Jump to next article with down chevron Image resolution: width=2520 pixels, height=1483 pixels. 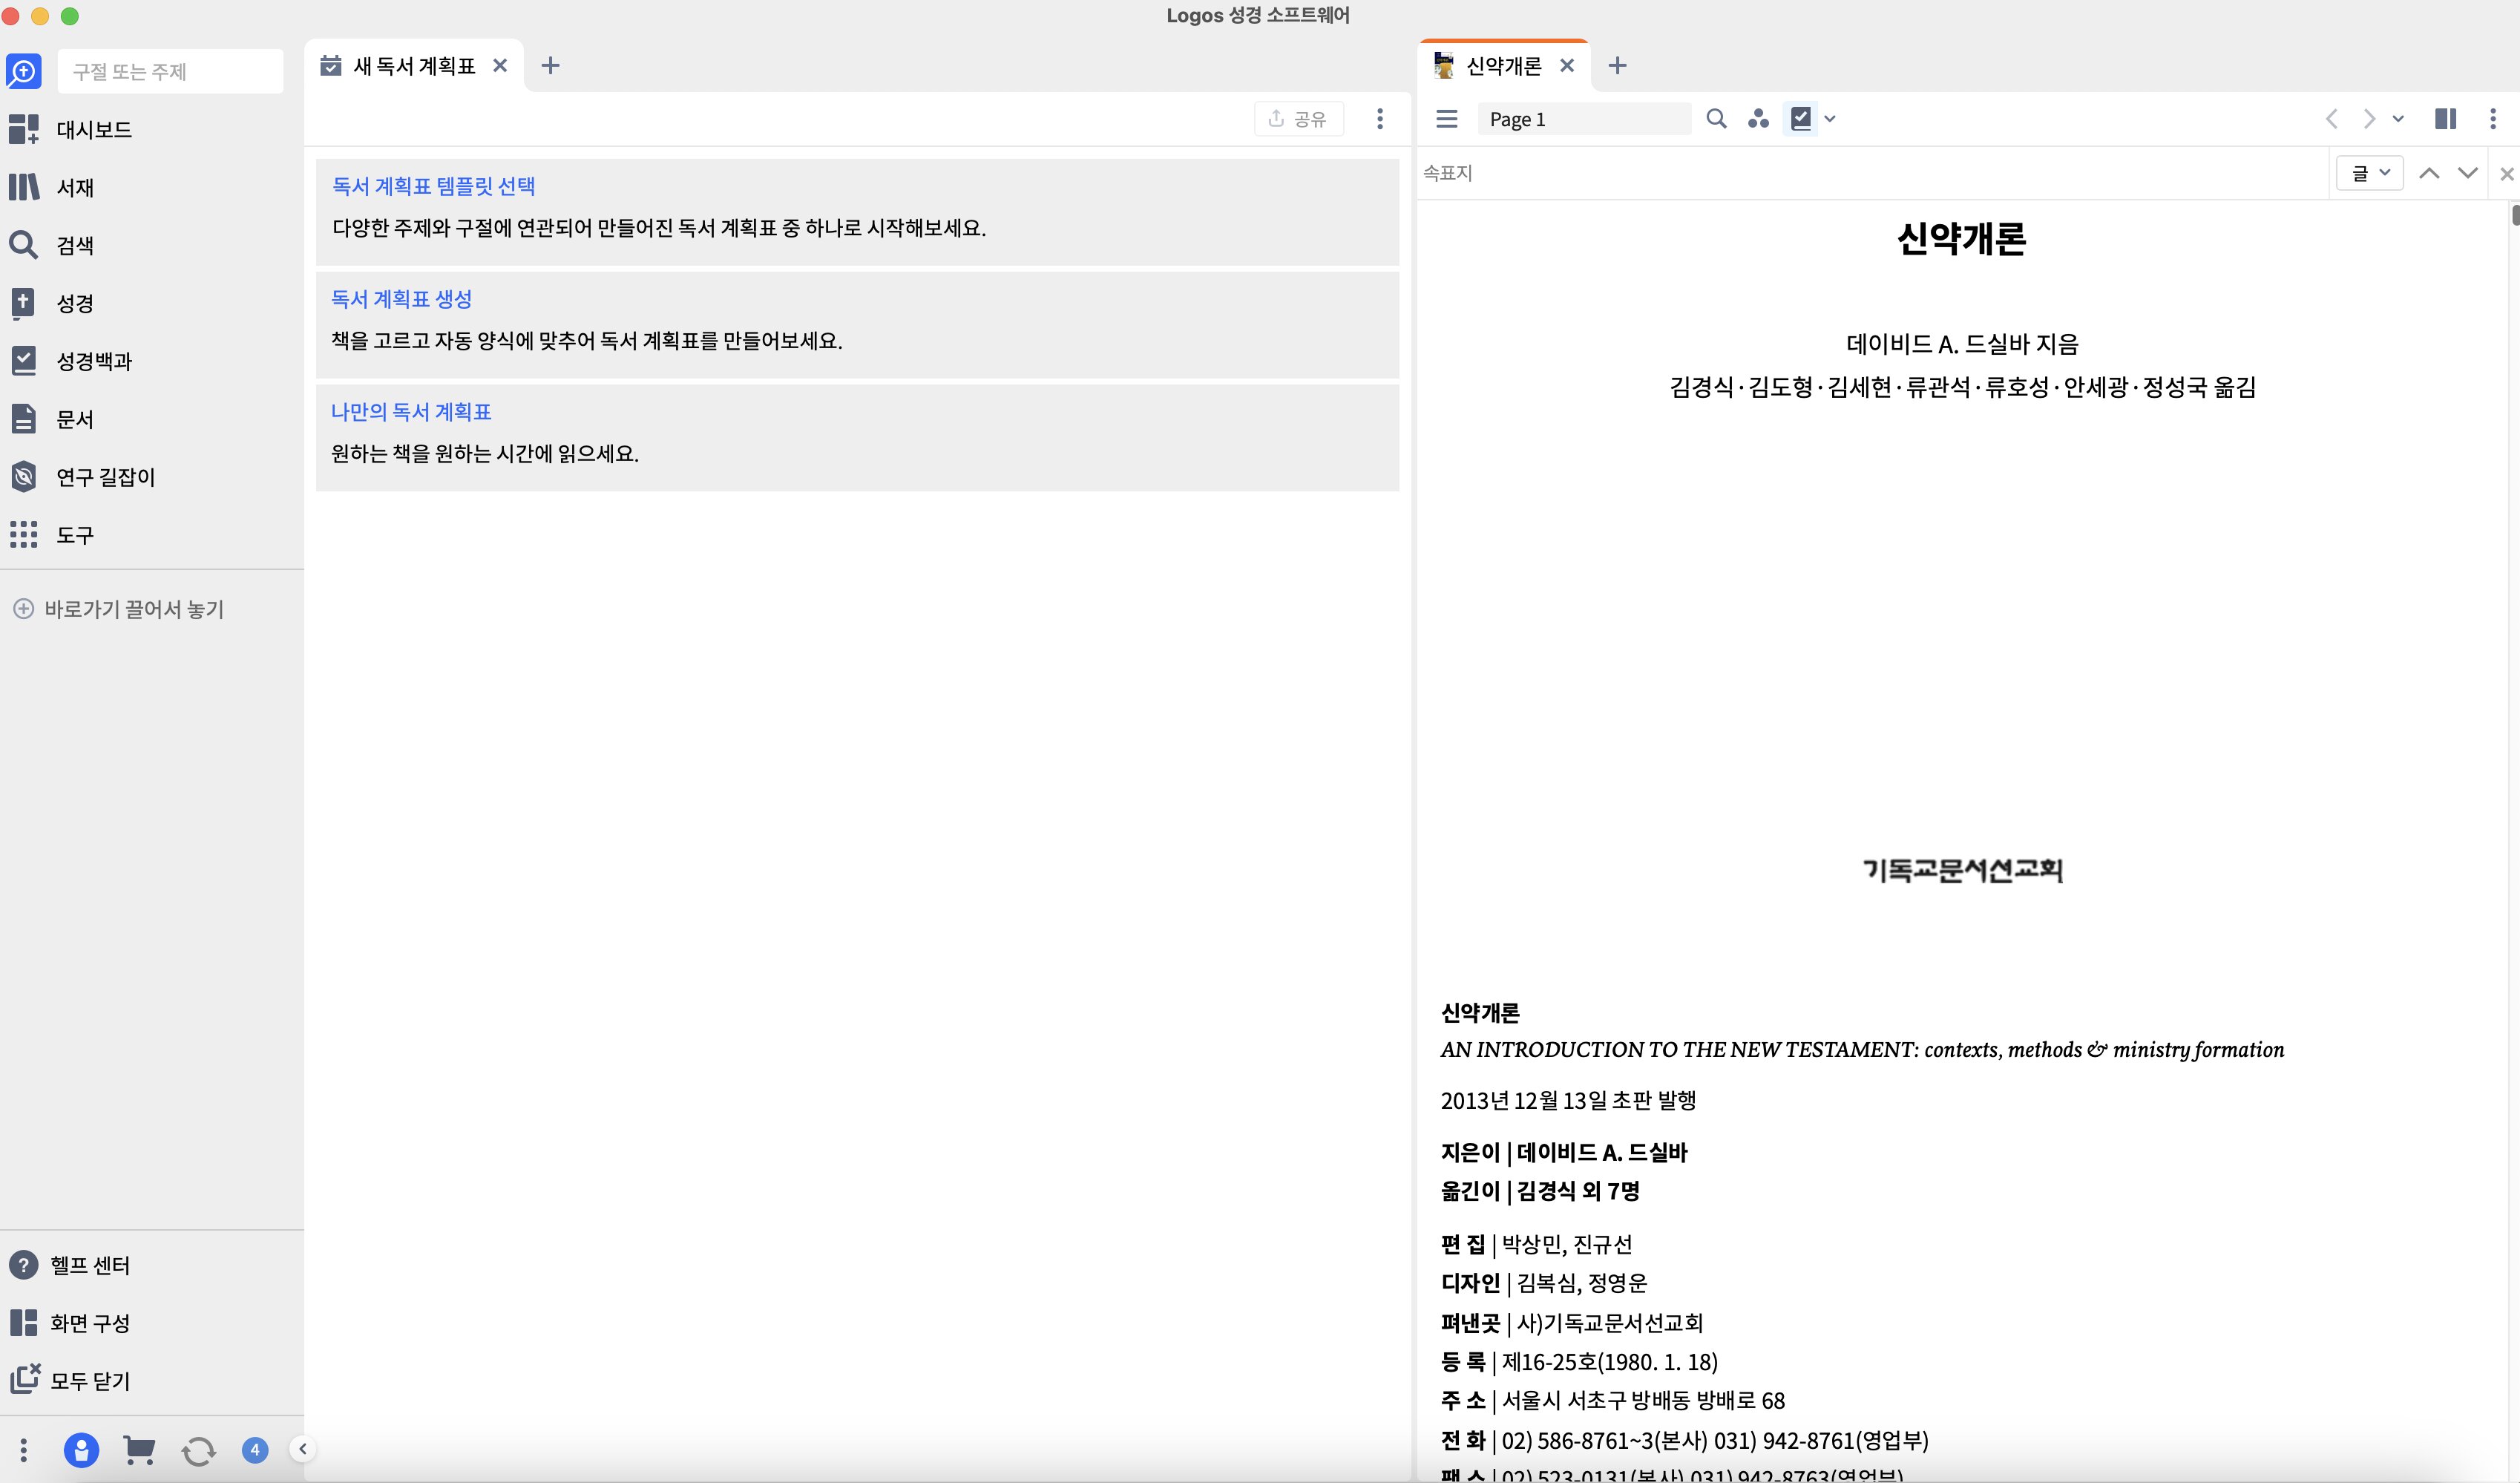coord(2468,173)
